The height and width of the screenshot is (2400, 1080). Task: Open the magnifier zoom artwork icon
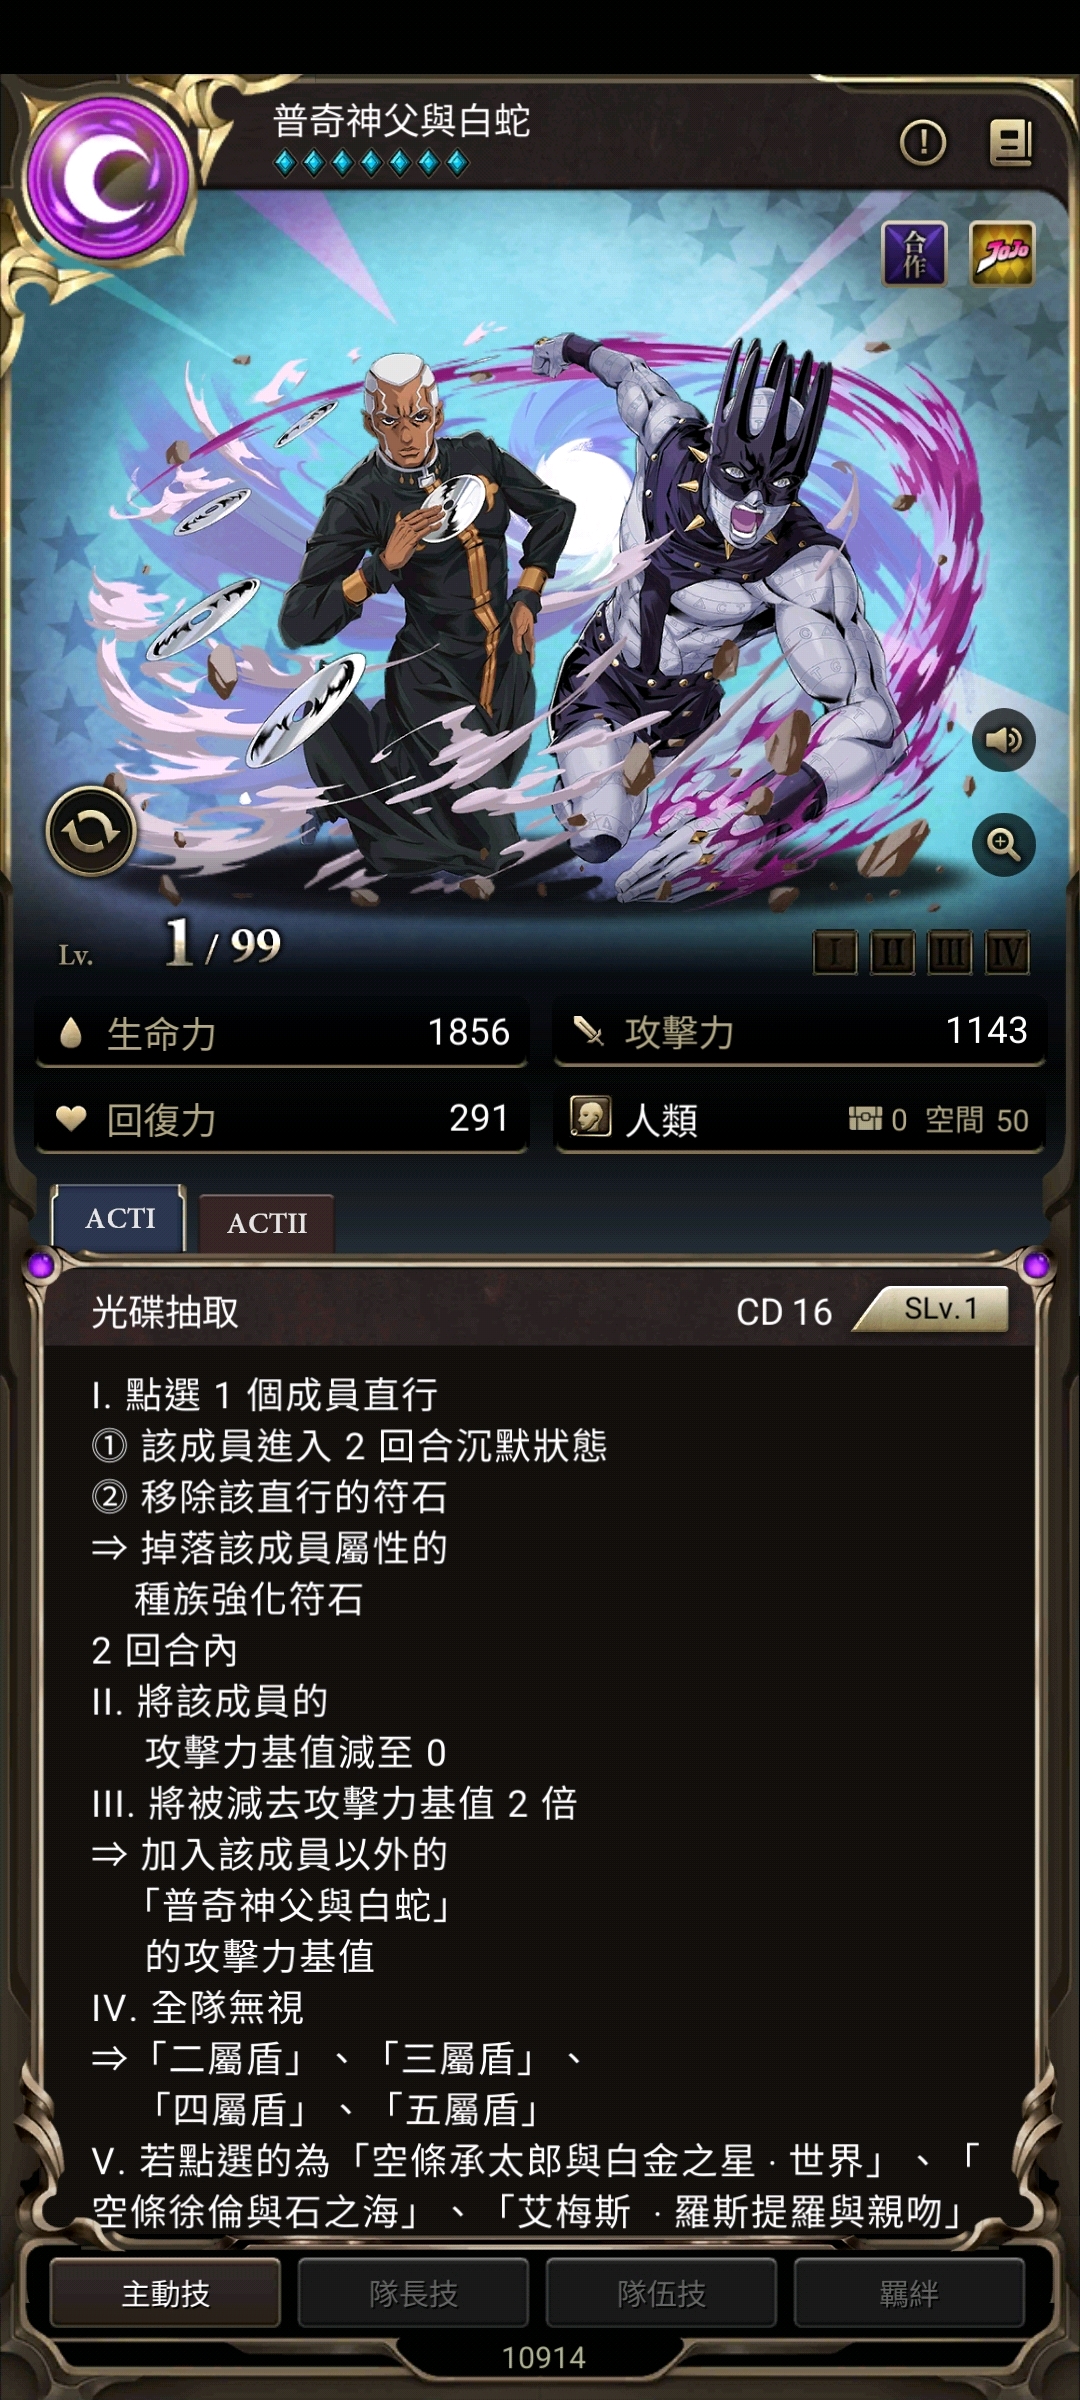[x=1003, y=844]
